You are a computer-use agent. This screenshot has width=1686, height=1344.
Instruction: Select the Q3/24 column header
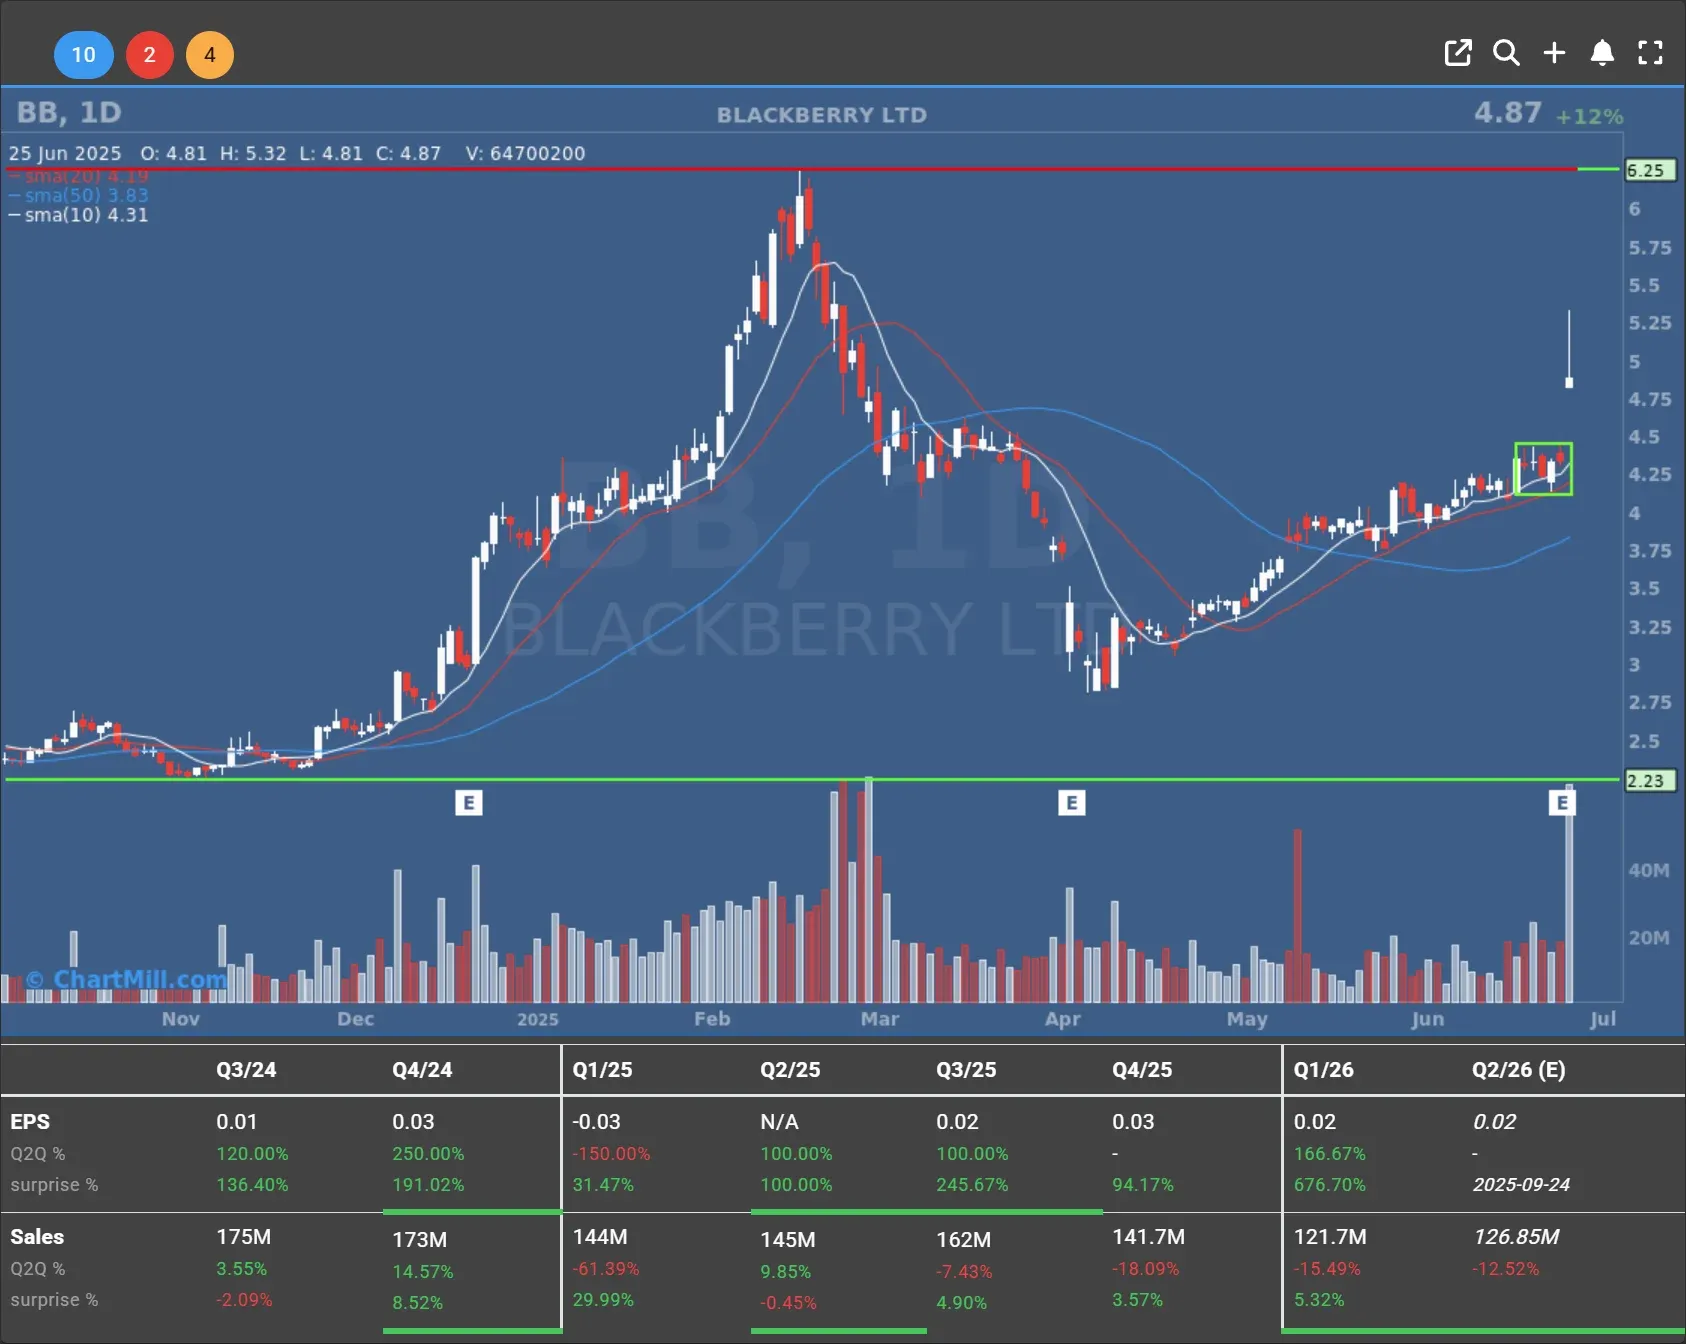[246, 1070]
